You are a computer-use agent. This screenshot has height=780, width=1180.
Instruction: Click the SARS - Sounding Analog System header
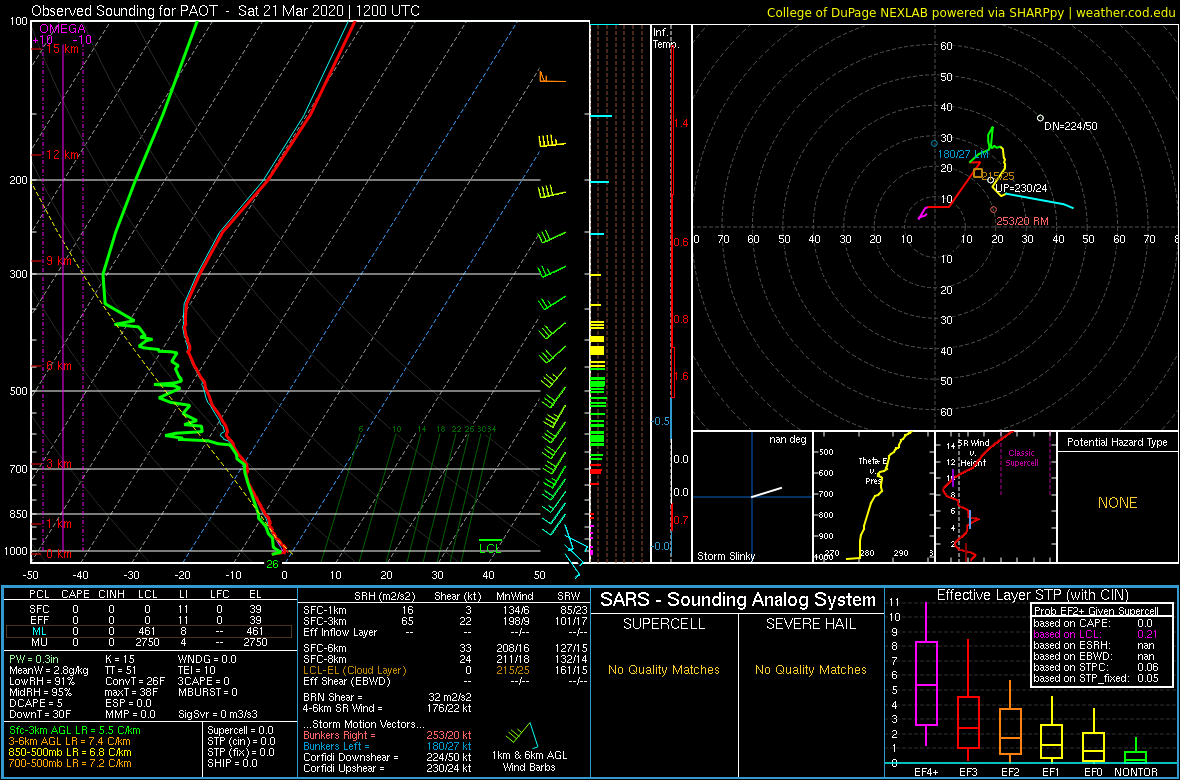click(738, 600)
